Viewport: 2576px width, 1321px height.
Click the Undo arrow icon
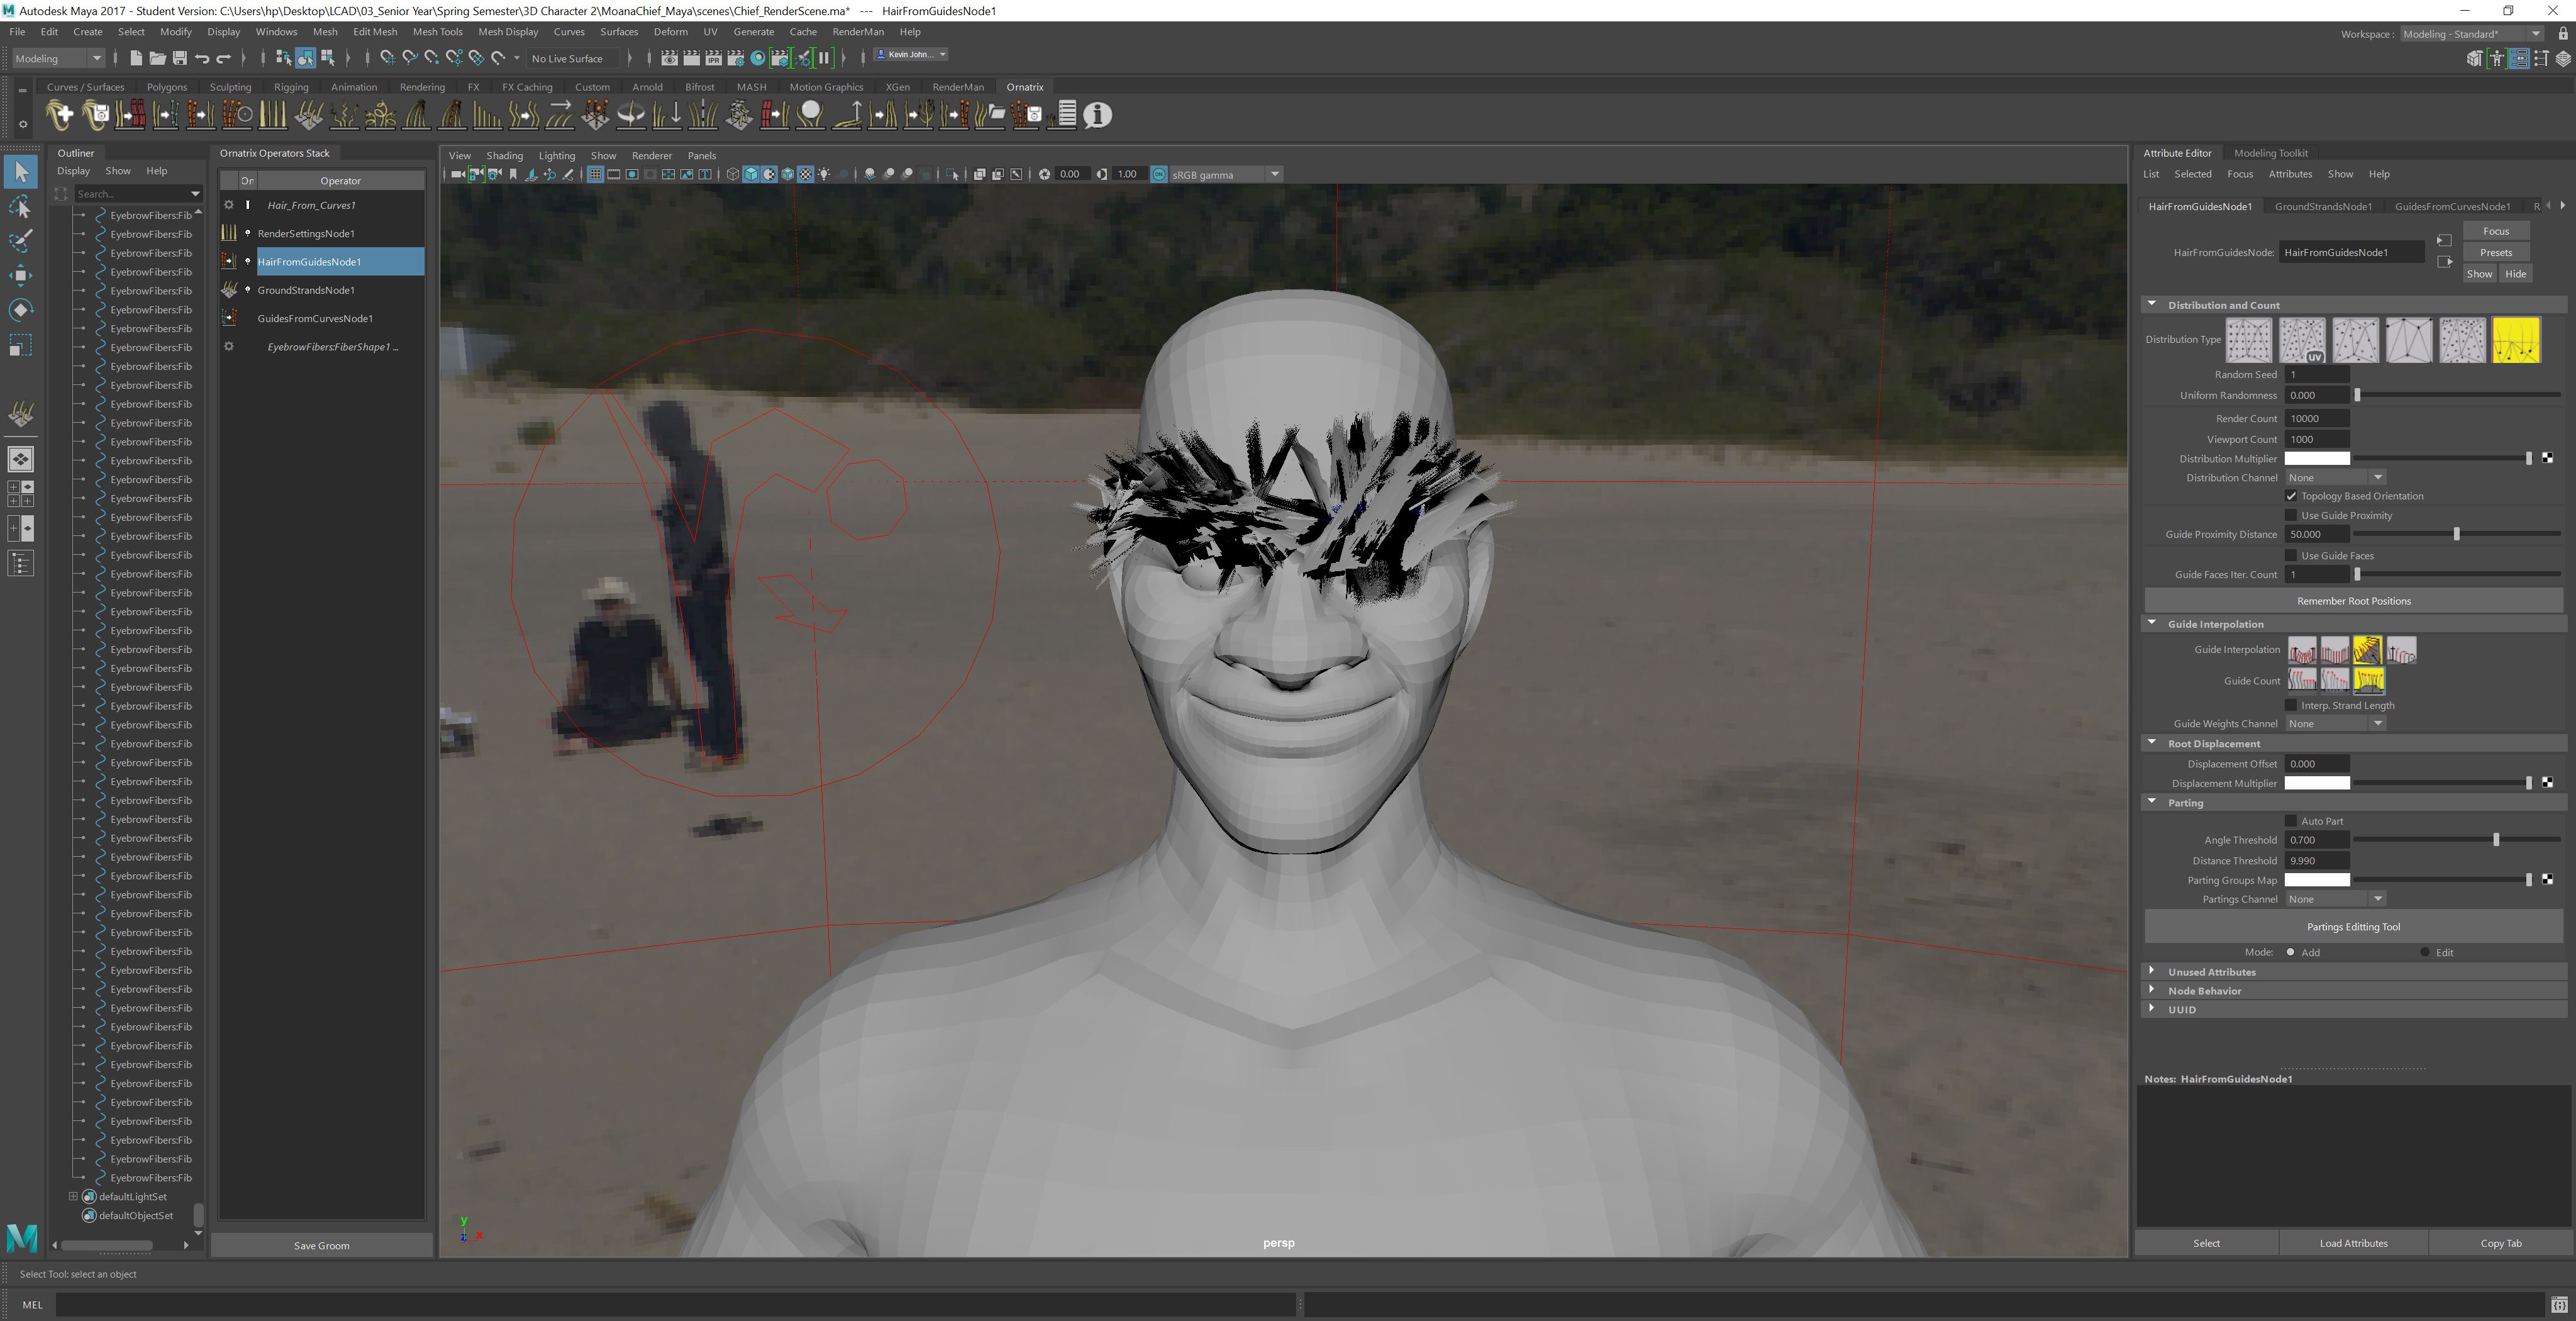coord(202,59)
